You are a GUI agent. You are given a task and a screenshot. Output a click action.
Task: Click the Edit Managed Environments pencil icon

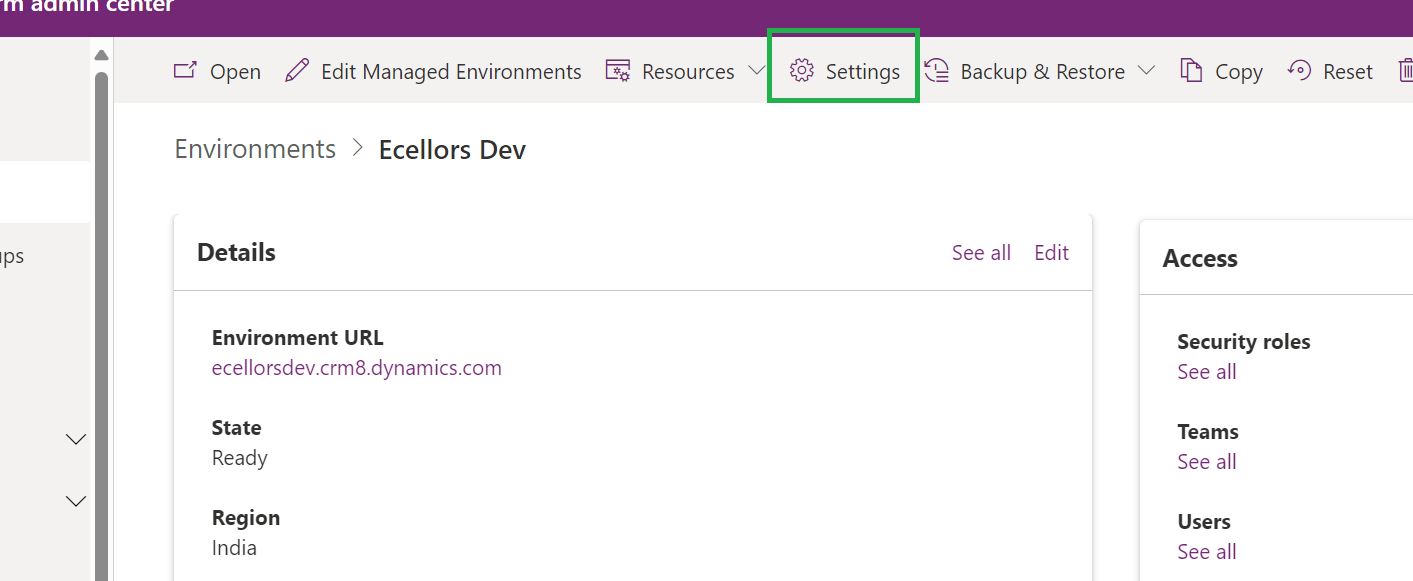click(297, 71)
